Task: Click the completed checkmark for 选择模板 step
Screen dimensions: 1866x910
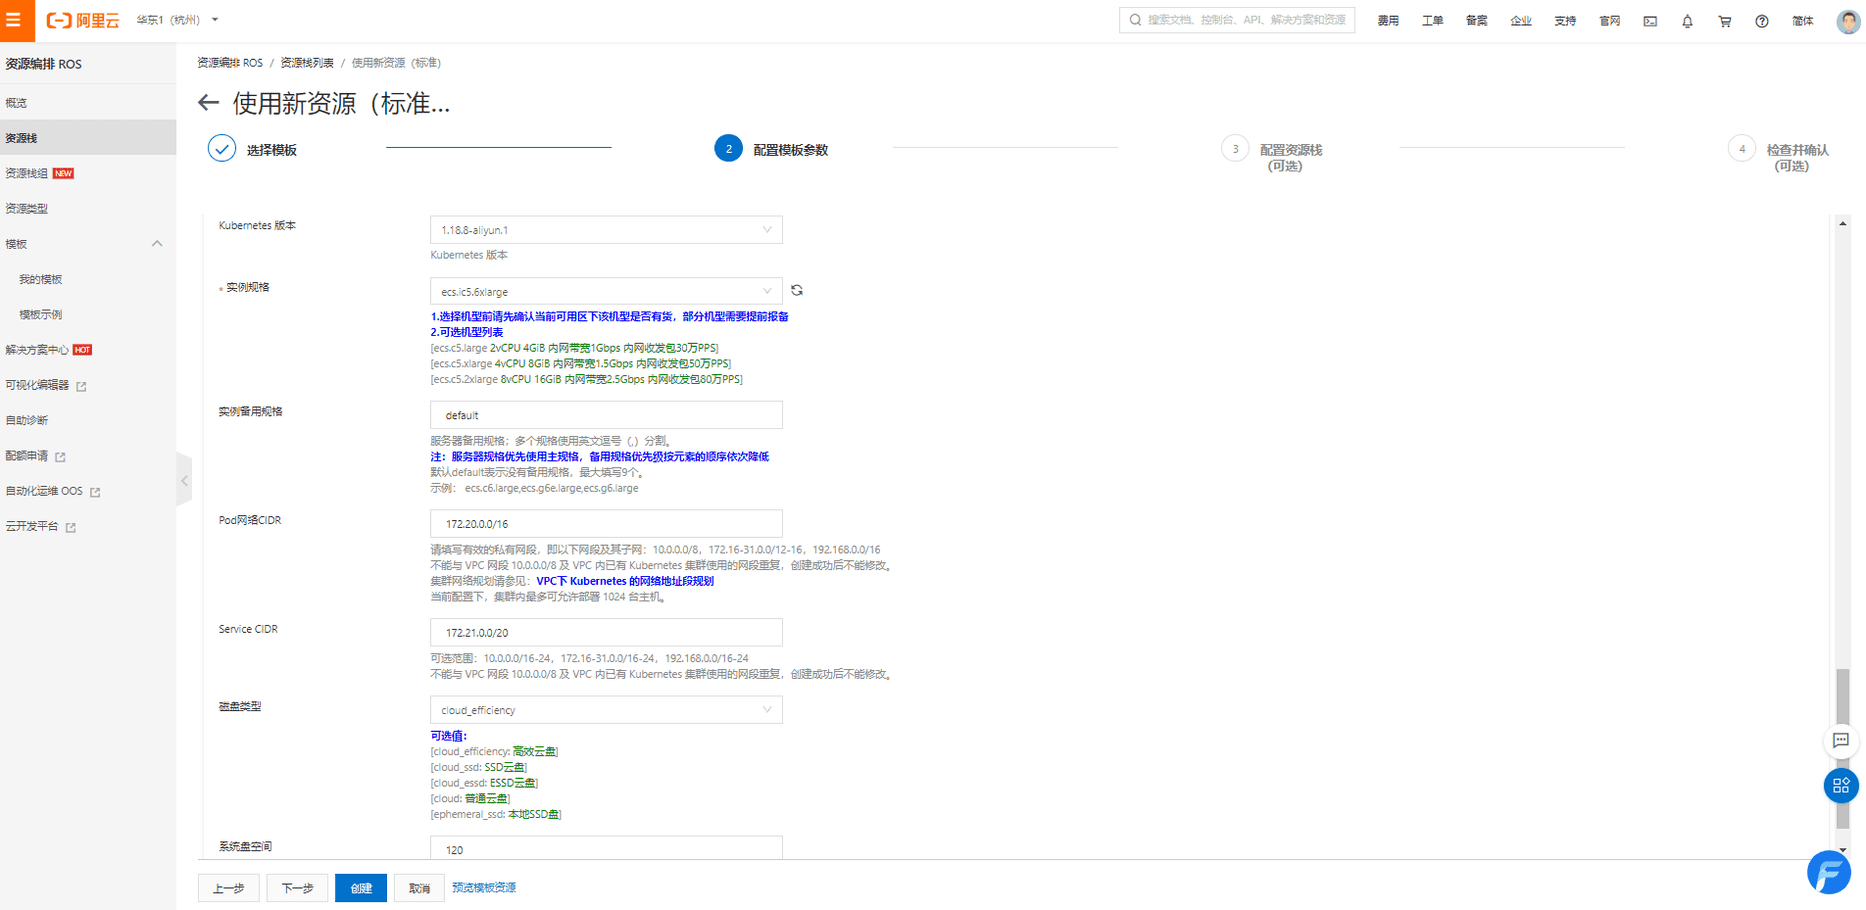Action: point(222,149)
